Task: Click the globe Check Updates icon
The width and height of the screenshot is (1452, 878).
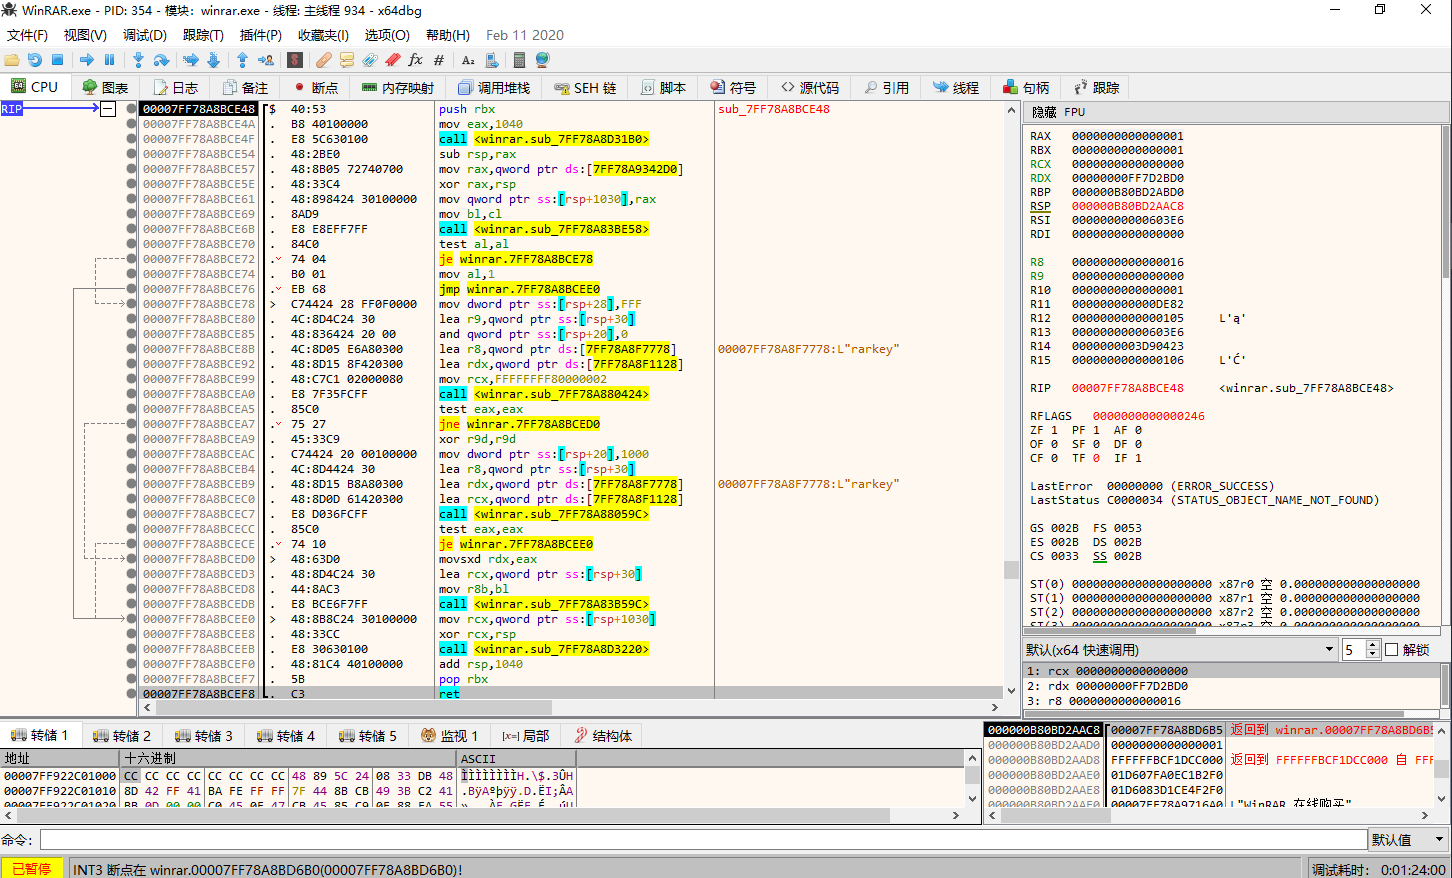Action: point(542,60)
